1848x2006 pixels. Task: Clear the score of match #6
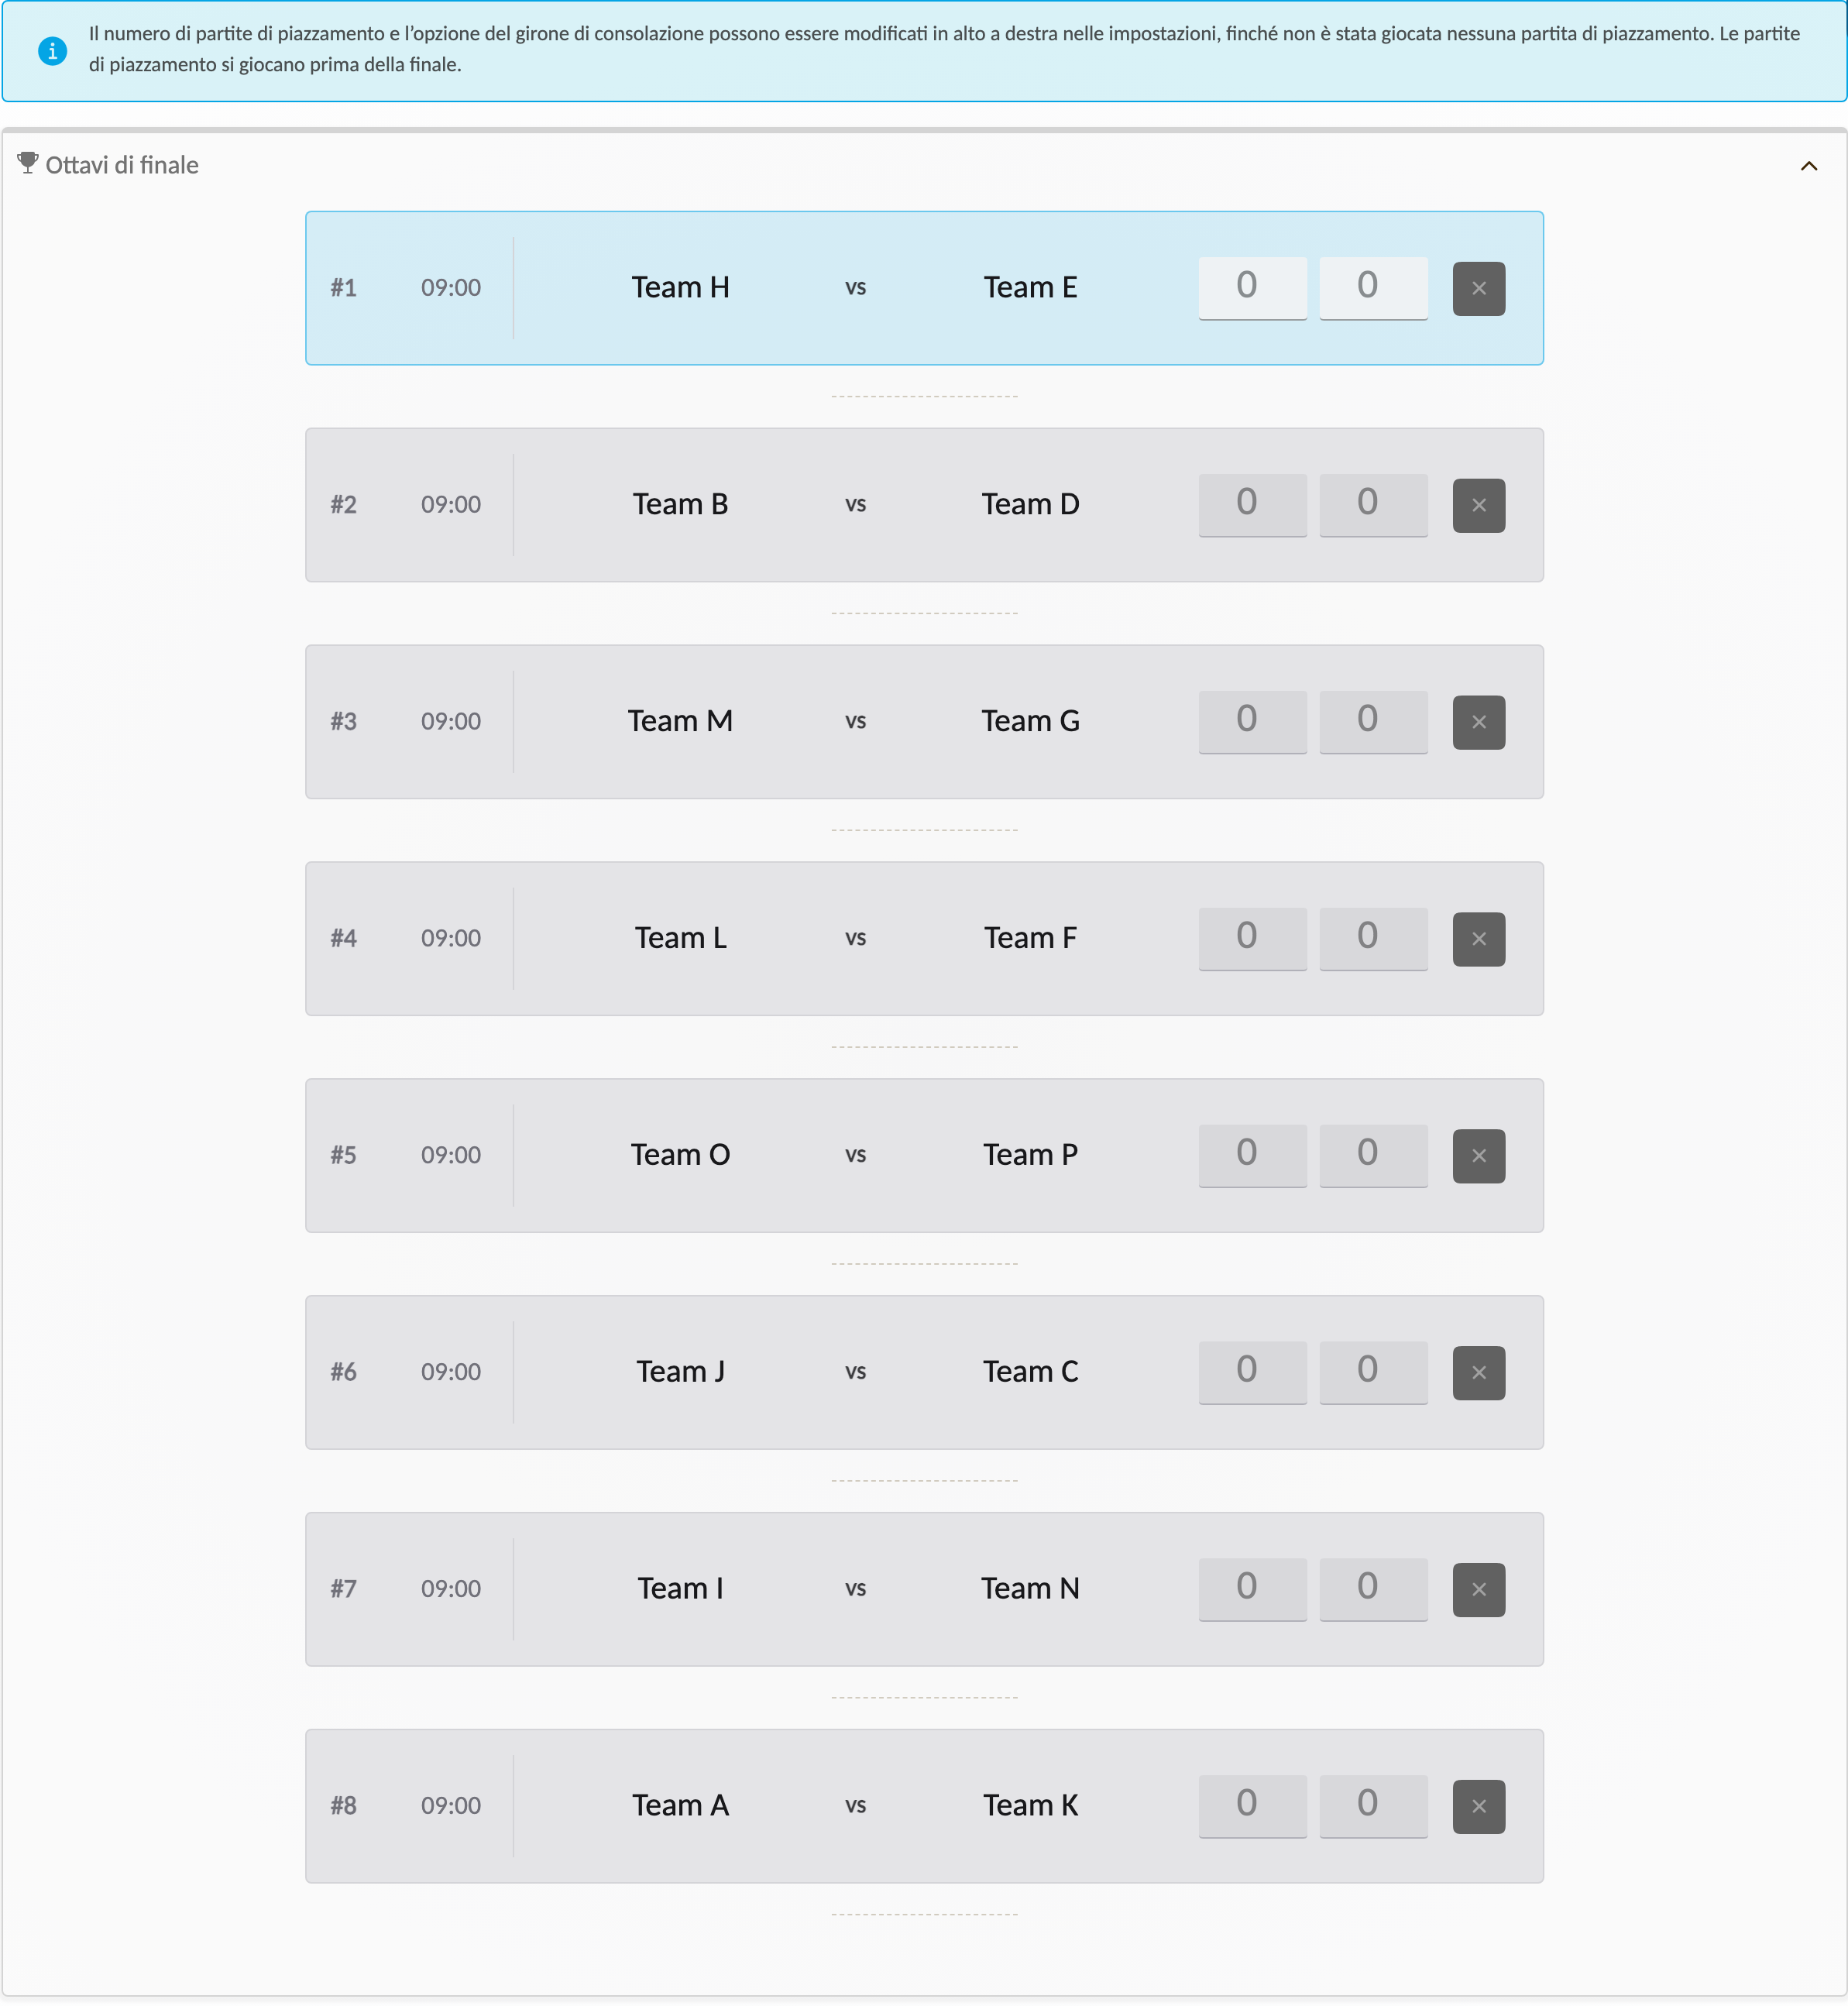1478,1373
